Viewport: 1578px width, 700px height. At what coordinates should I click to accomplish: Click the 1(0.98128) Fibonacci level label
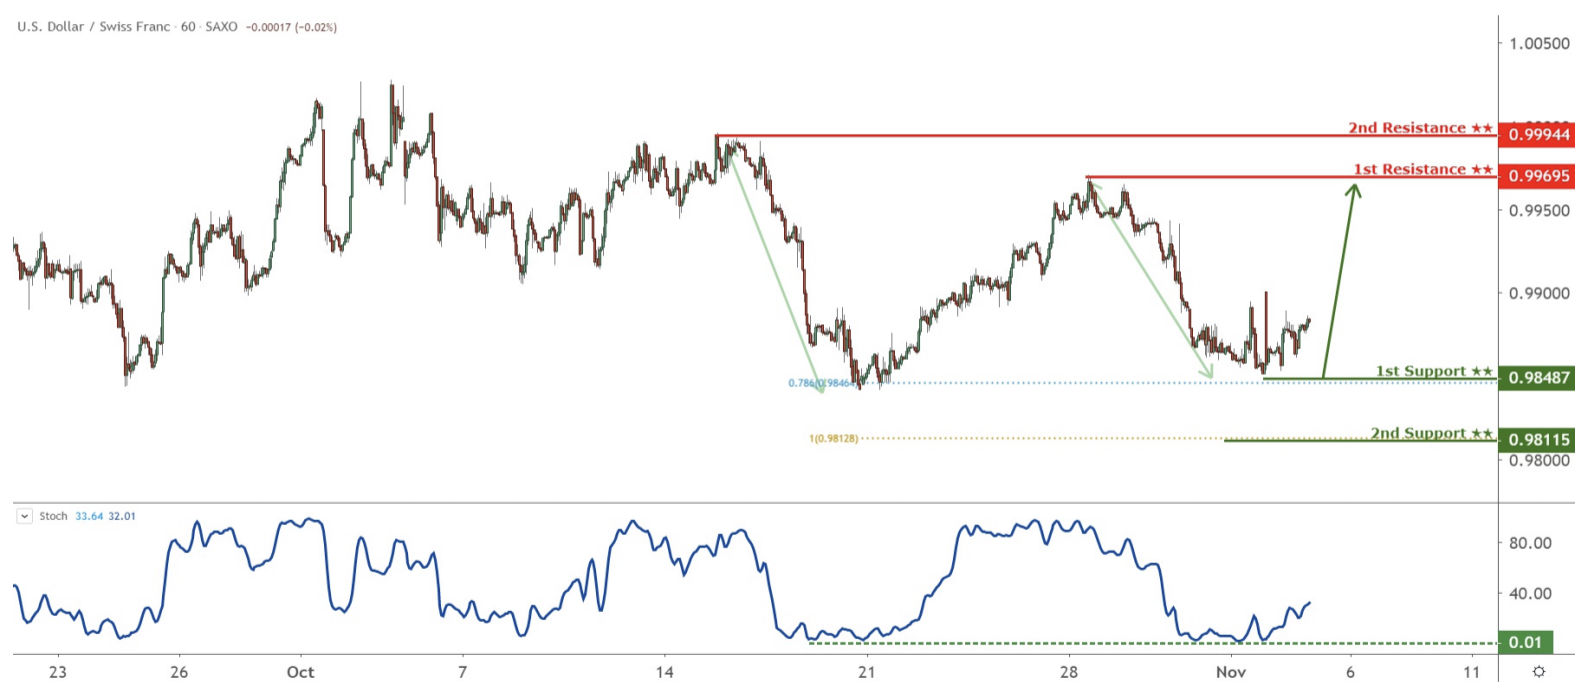click(834, 439)
